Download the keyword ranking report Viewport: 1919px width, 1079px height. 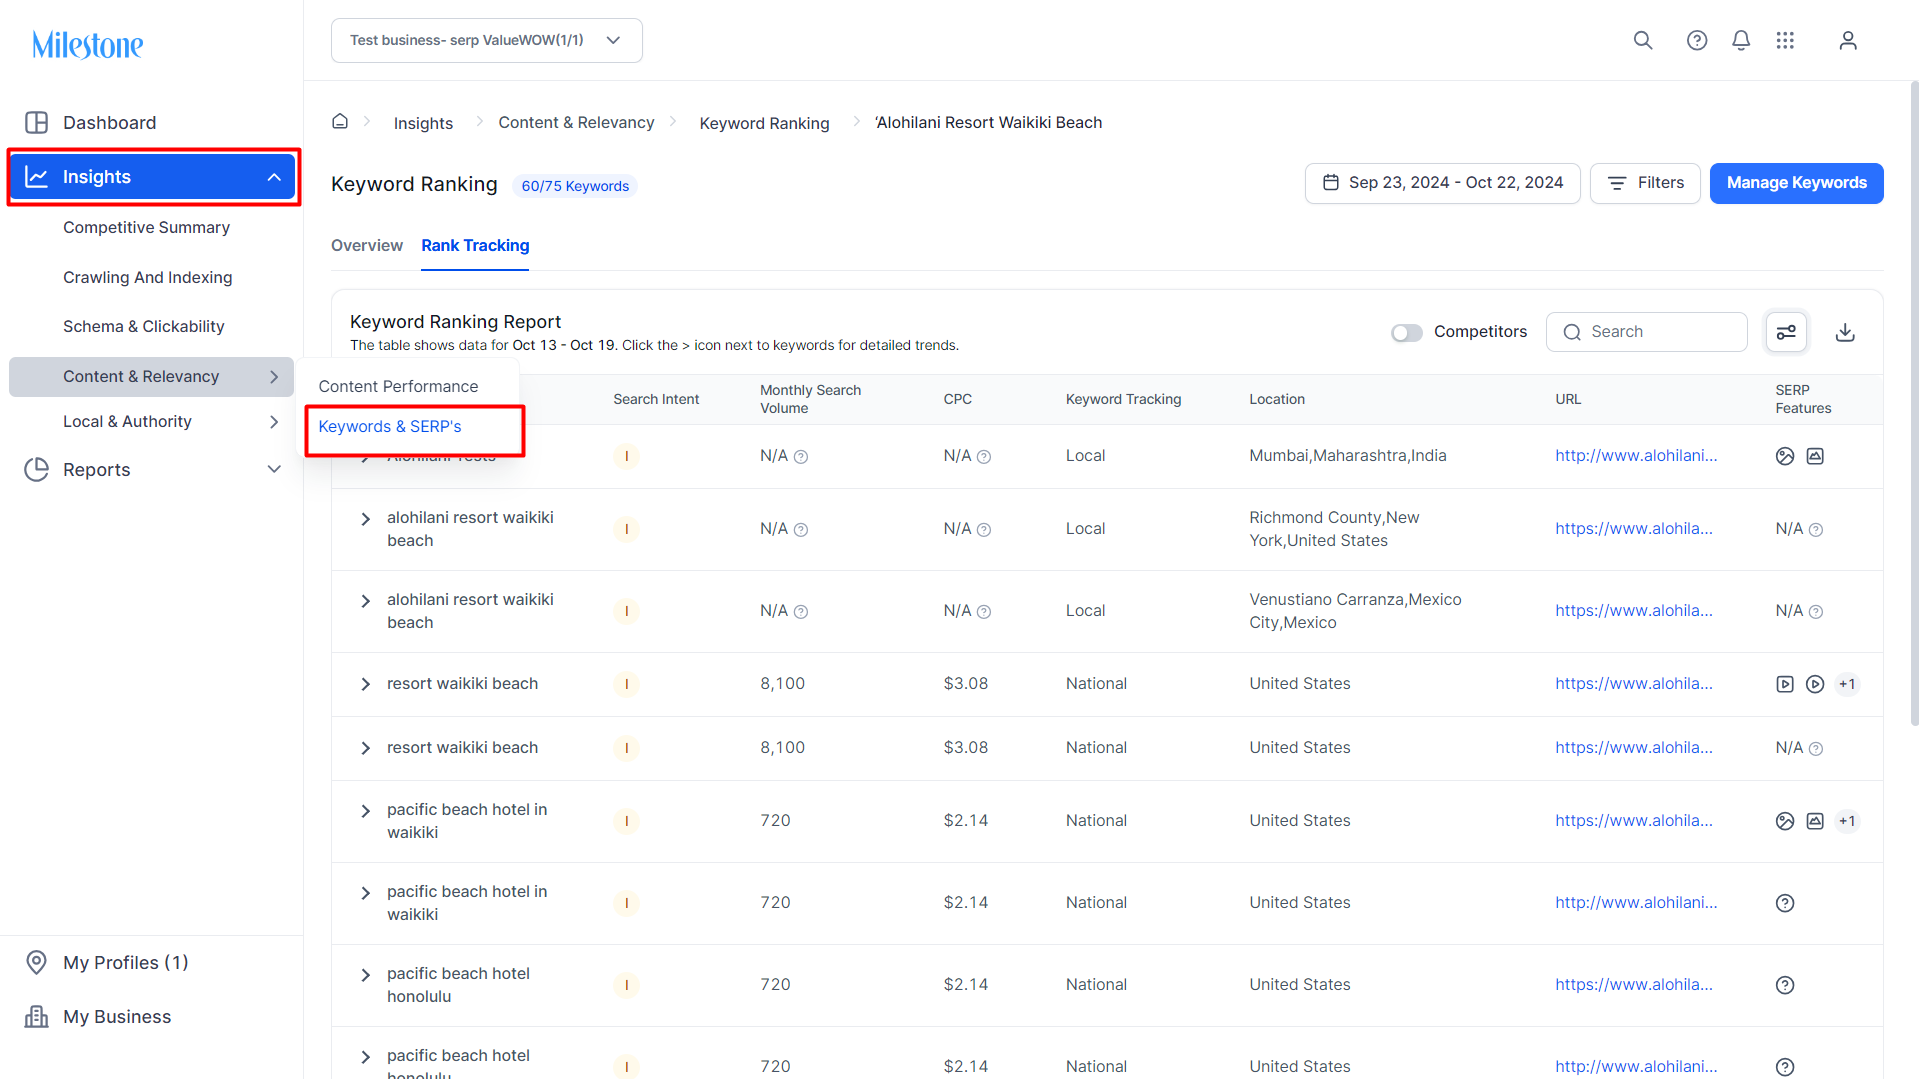point(1845,332)
